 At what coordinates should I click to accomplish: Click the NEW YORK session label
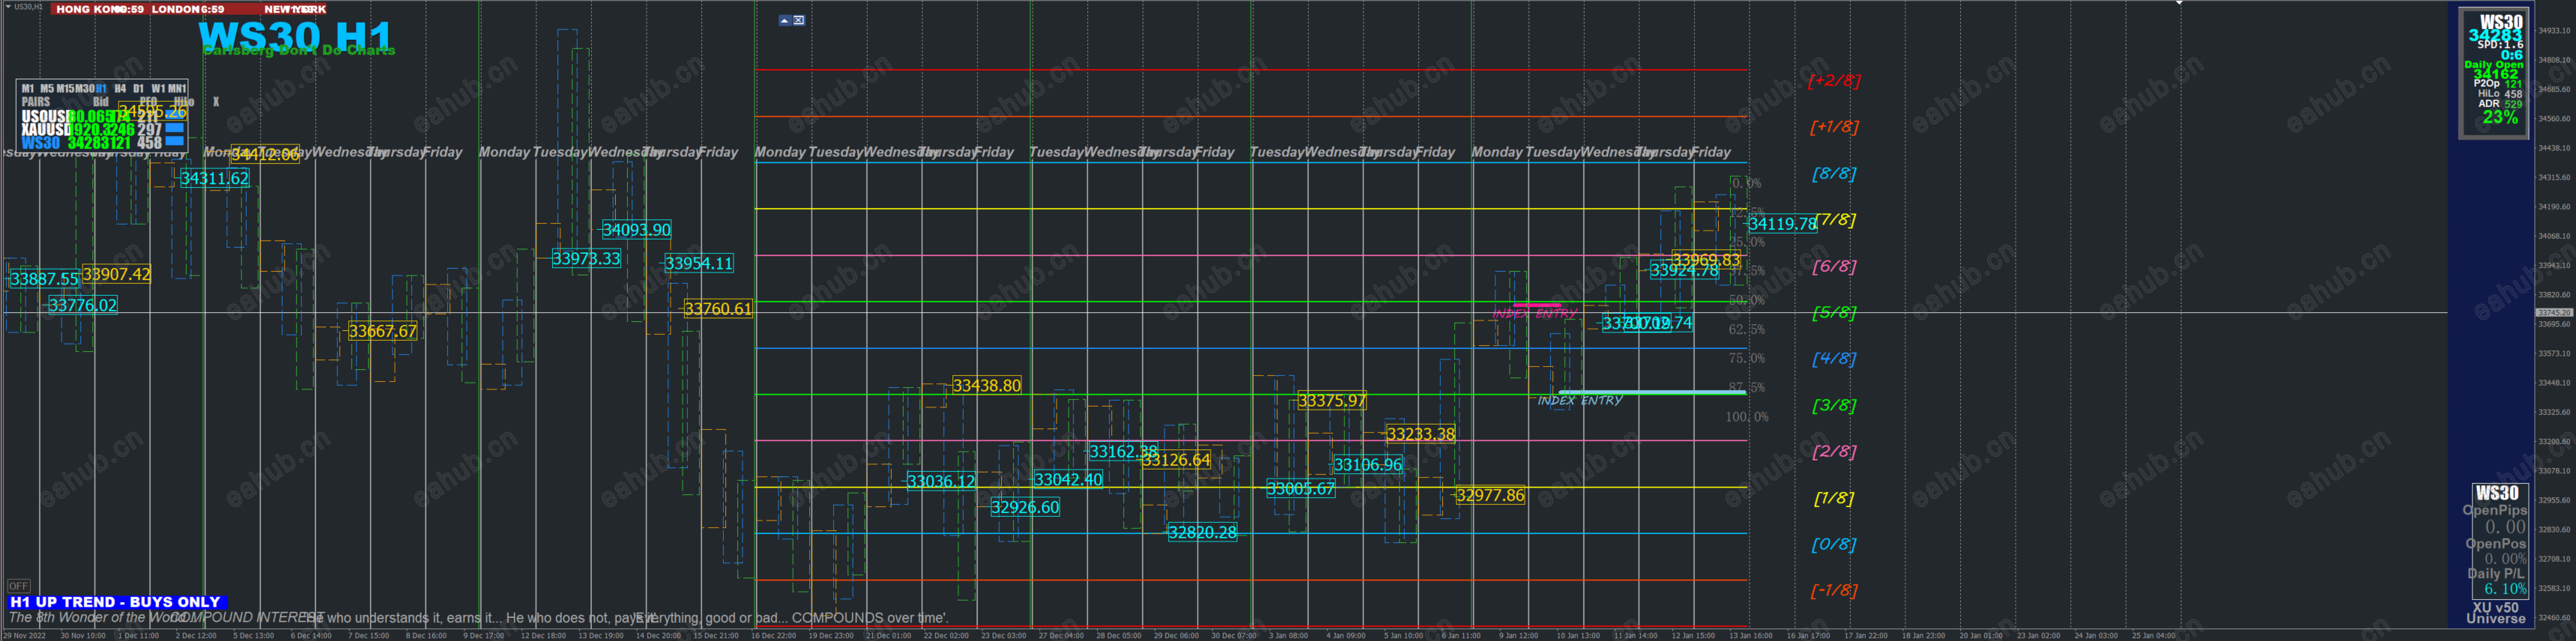[295, 9]
